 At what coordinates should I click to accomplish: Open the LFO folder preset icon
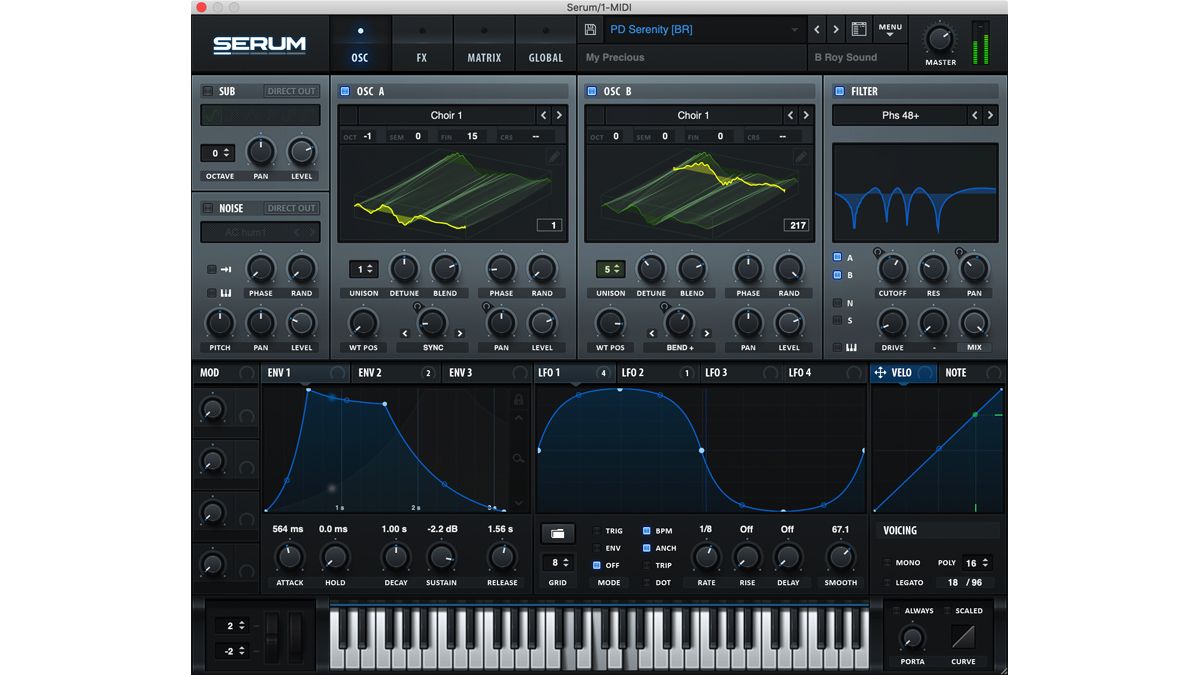pos(557,533)
